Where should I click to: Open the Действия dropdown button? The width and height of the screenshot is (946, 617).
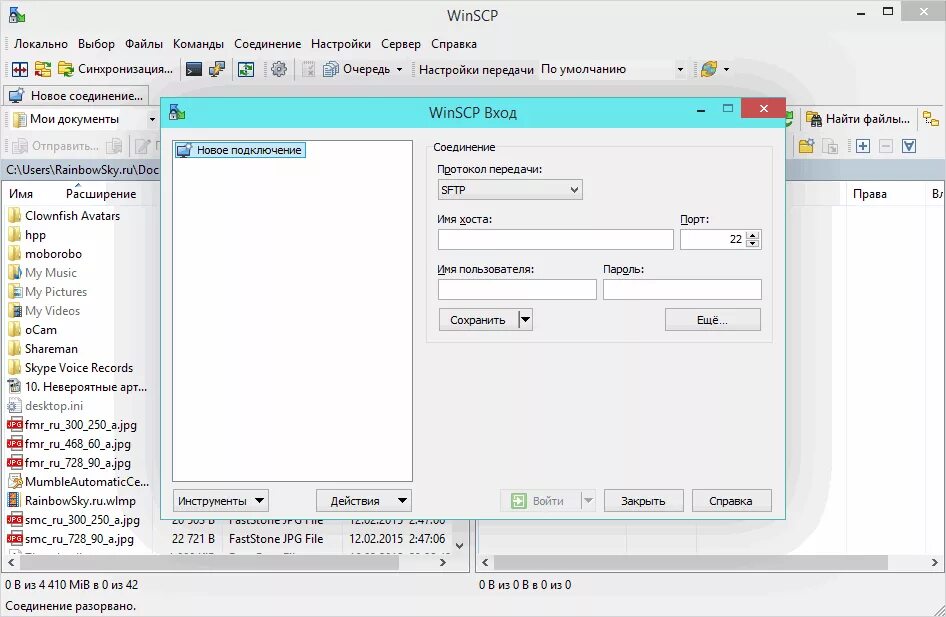(x=364, y=501)
